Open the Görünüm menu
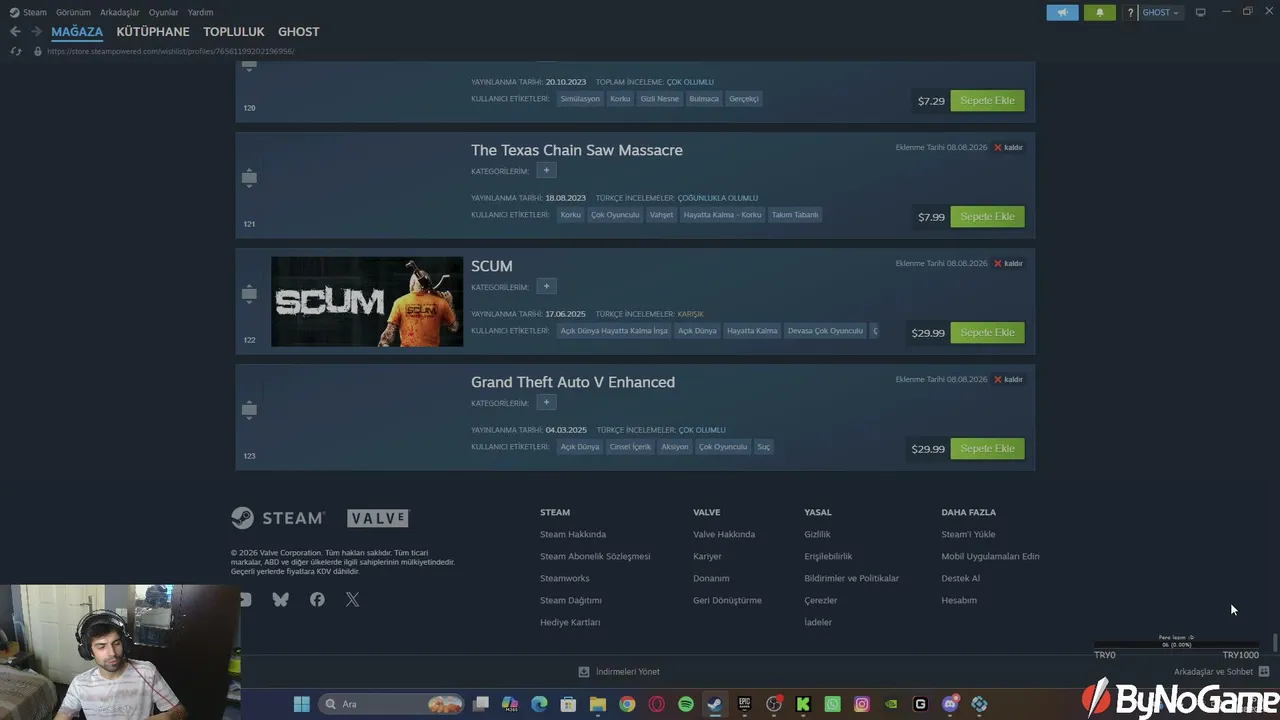Viewport: 1280px width, 720px height. (73, 12)
